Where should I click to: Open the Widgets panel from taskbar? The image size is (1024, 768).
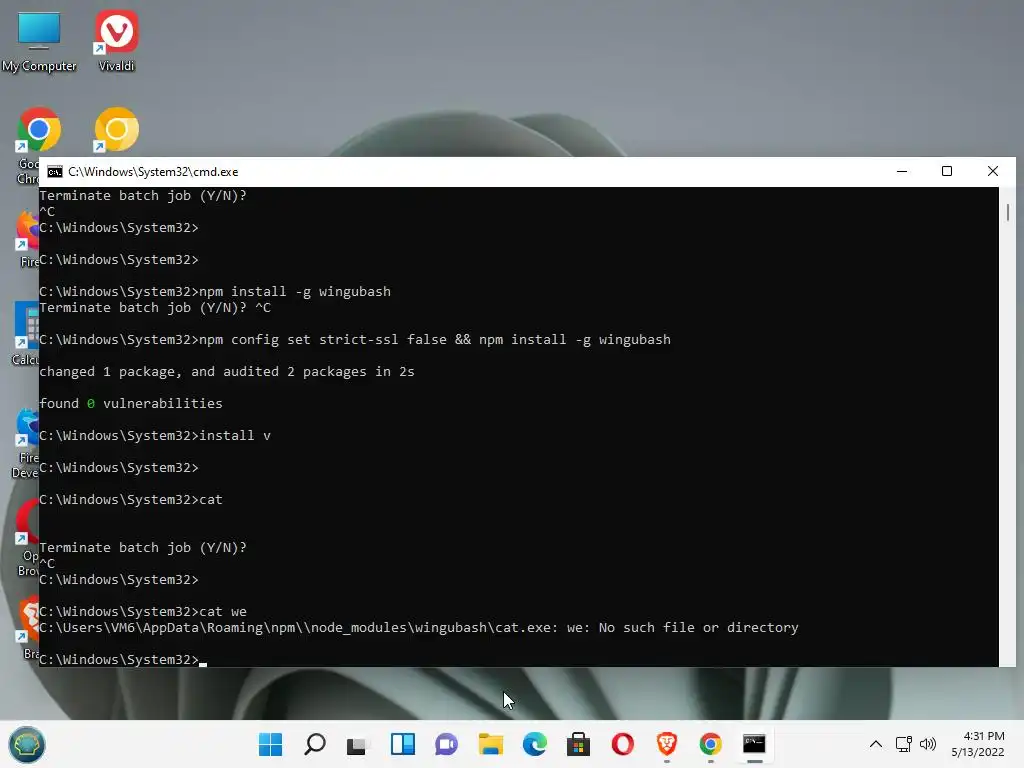[403, 744]
